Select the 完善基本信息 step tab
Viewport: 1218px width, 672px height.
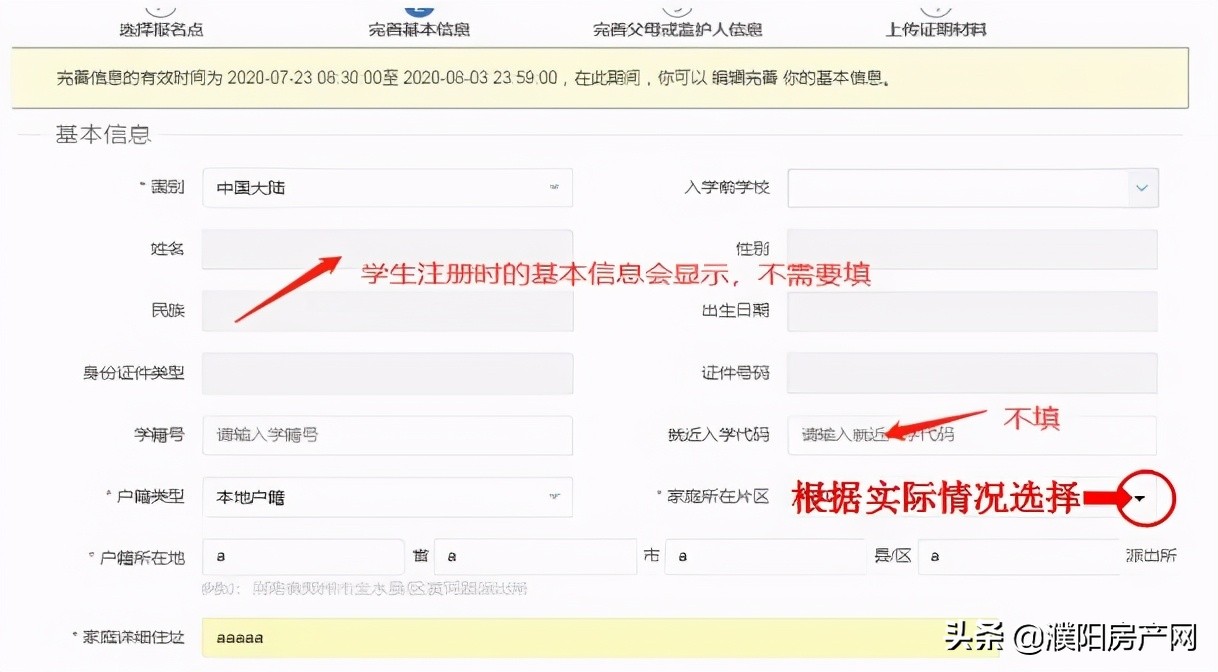pos(419,28)
